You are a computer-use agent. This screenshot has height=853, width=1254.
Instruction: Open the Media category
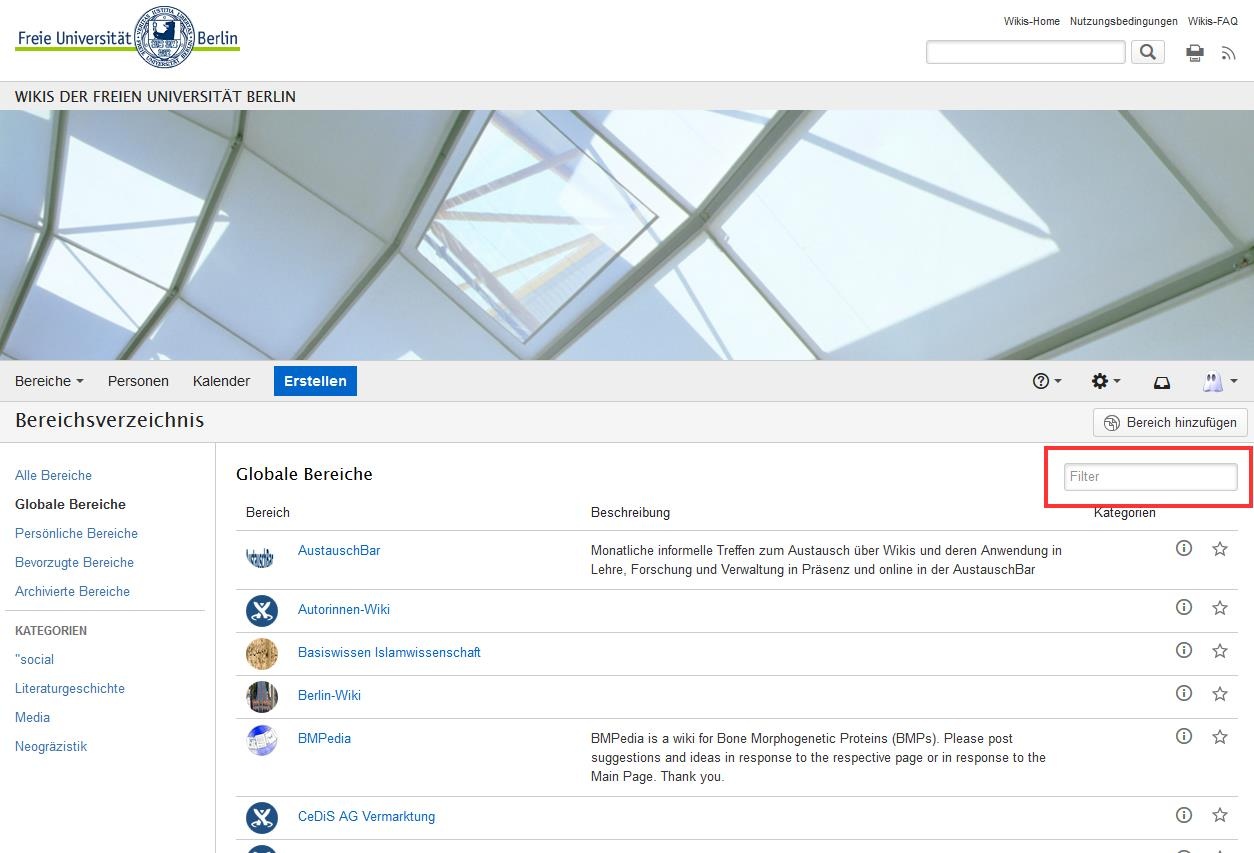(x=32, y=717)
